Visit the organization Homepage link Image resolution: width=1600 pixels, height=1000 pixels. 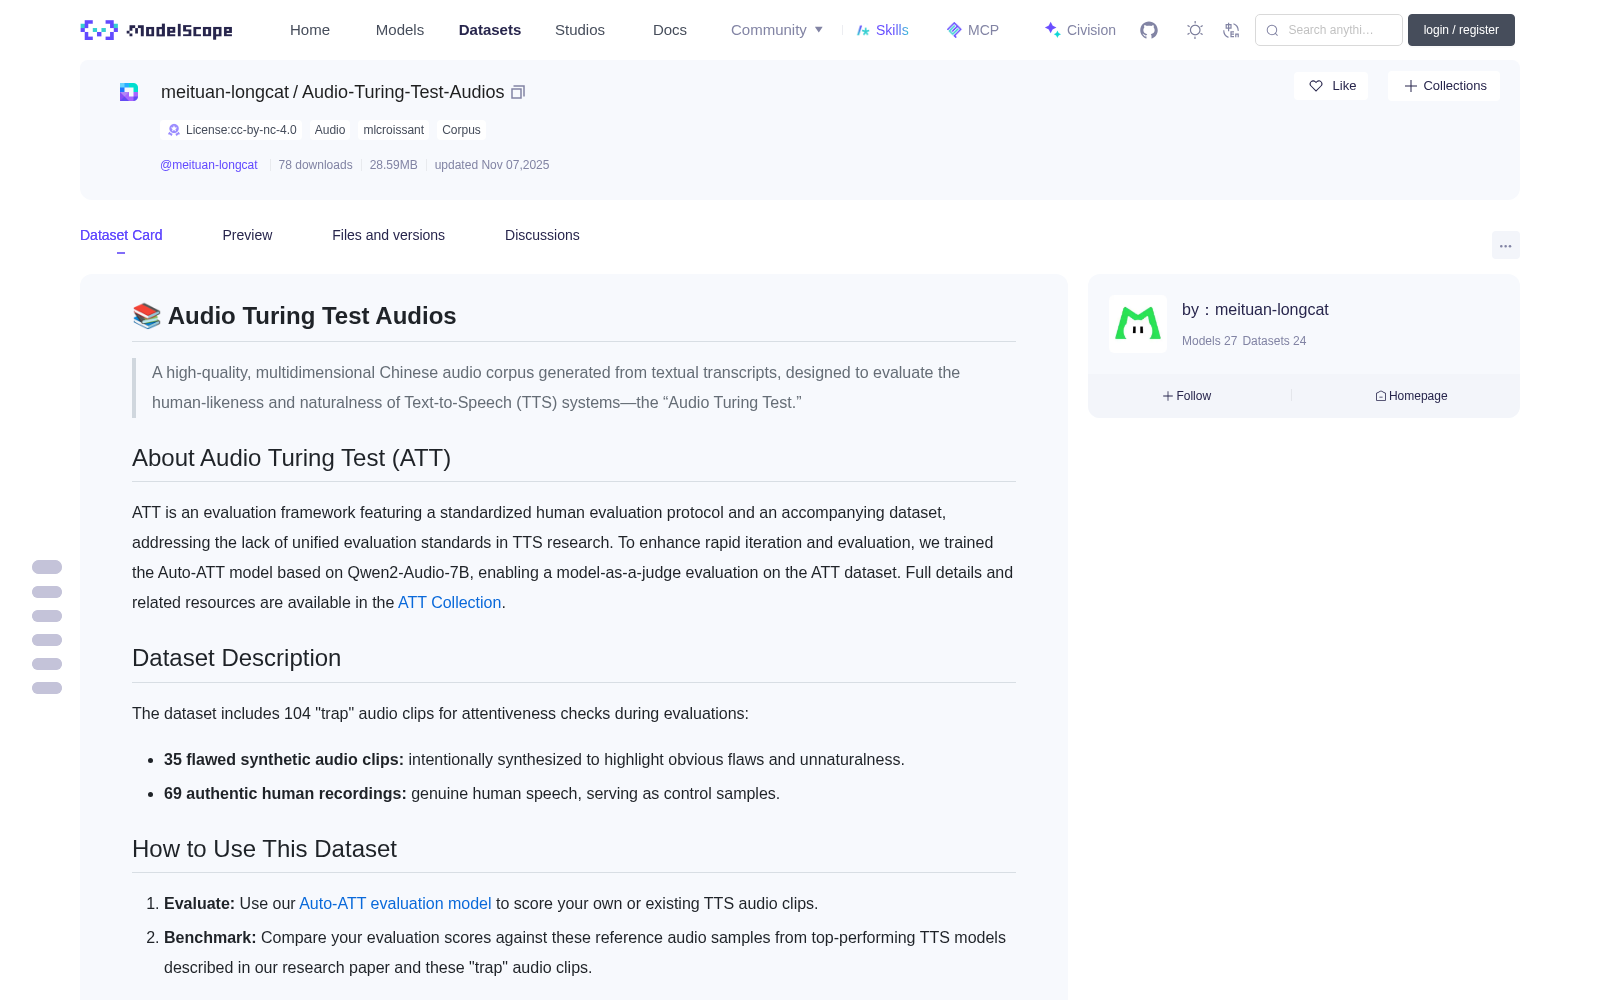[x=1411, y=396]
